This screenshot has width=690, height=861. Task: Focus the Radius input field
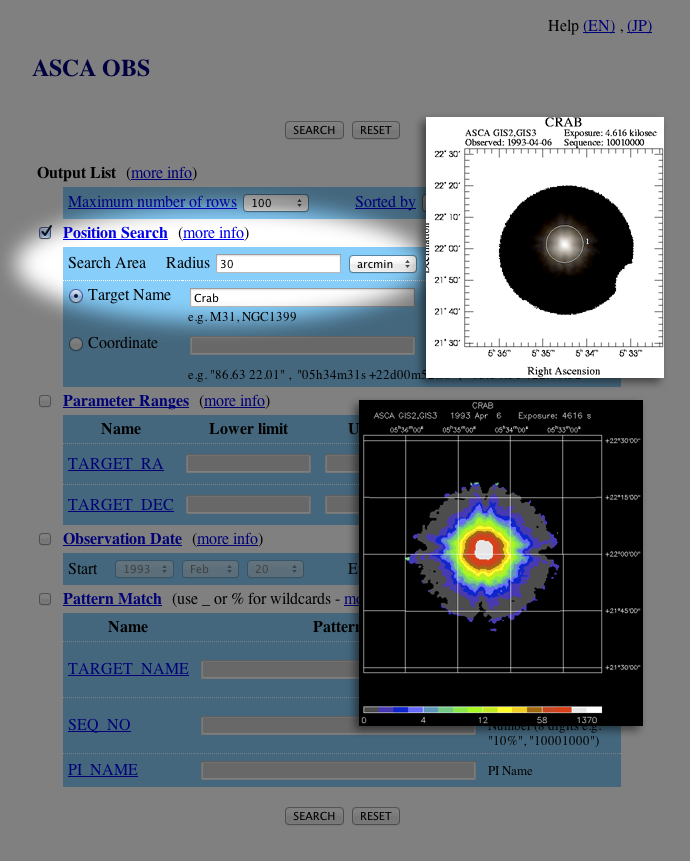(x=278, y=264)
